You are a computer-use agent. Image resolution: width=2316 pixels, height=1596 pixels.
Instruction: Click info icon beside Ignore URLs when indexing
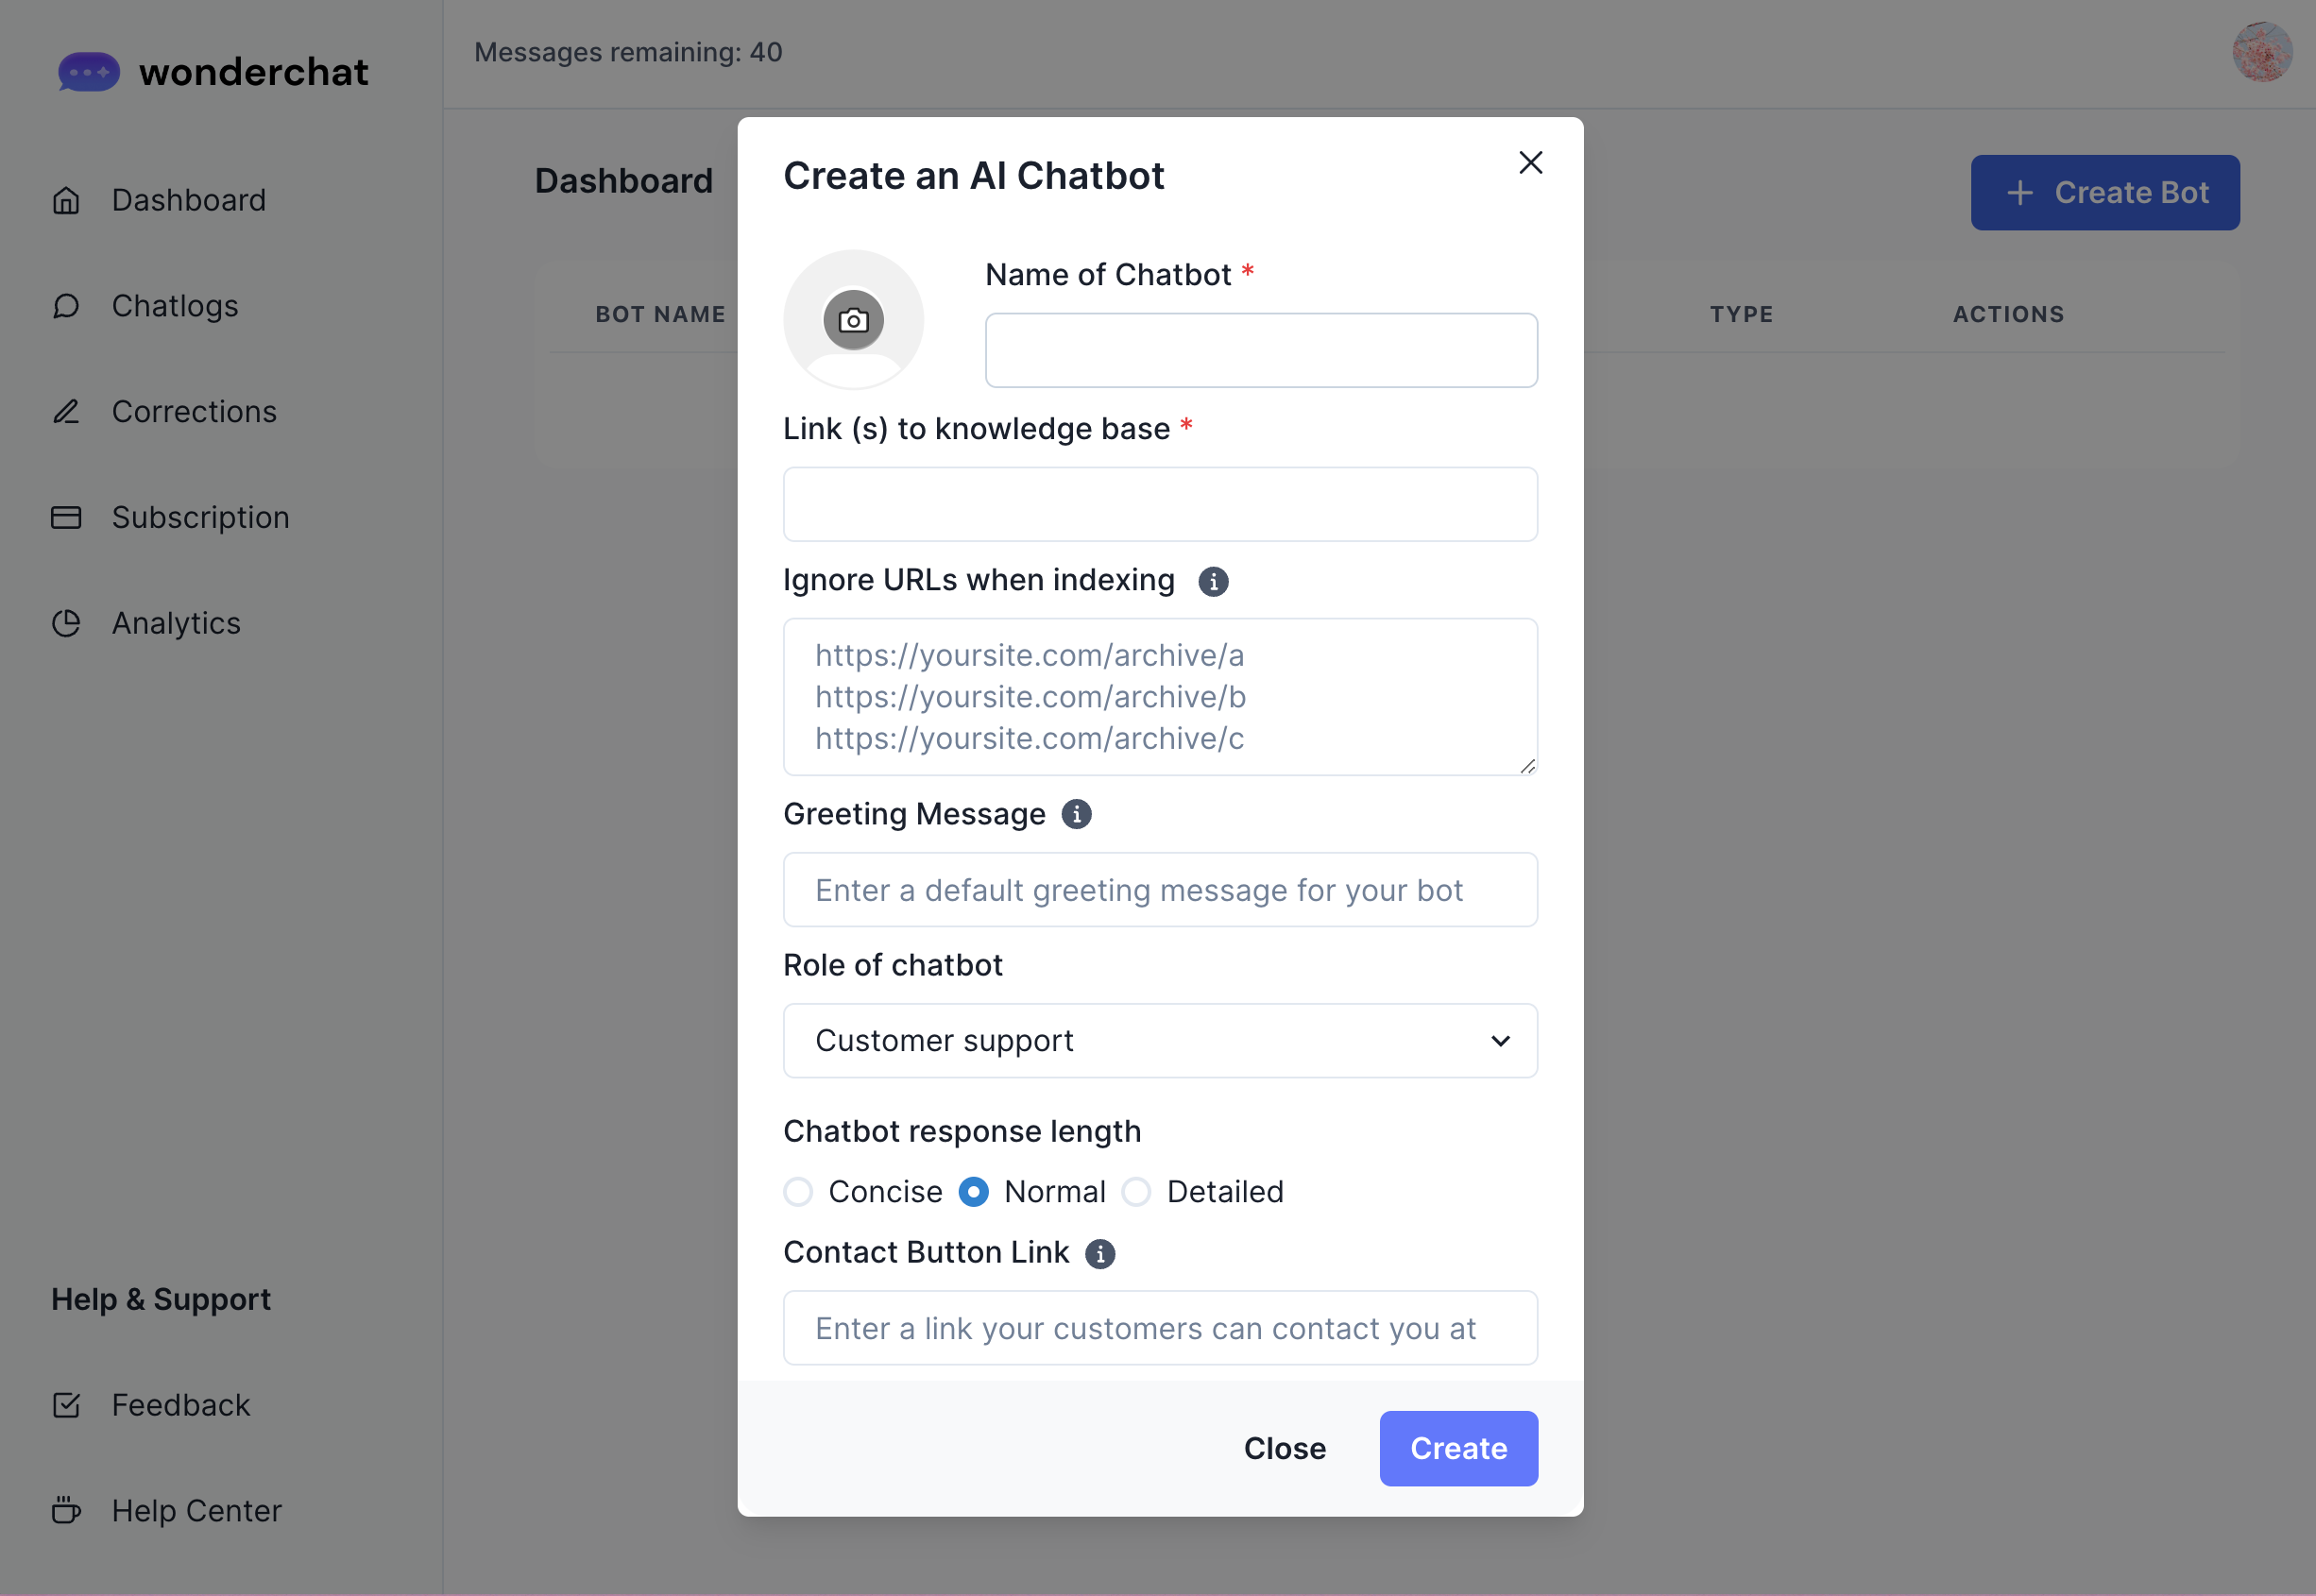click(1213, 581)
